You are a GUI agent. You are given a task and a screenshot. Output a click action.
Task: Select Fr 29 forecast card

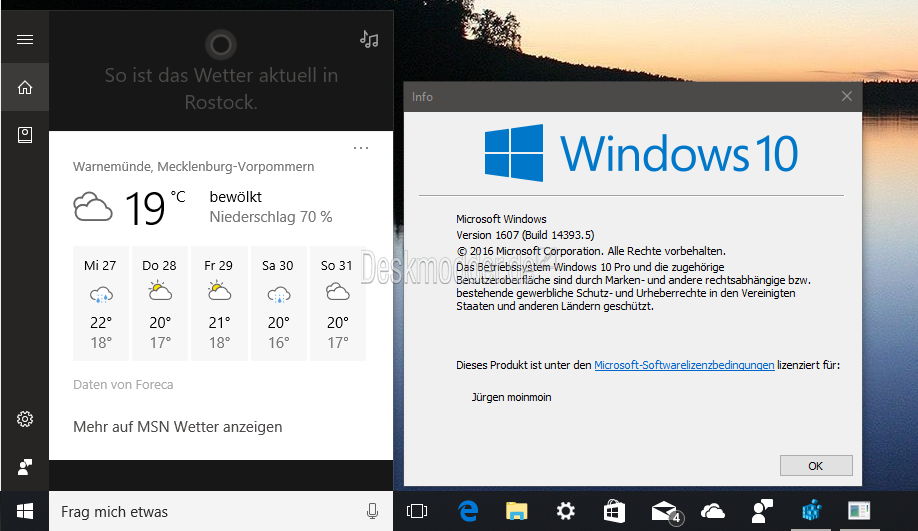click(x=219, y=303)
